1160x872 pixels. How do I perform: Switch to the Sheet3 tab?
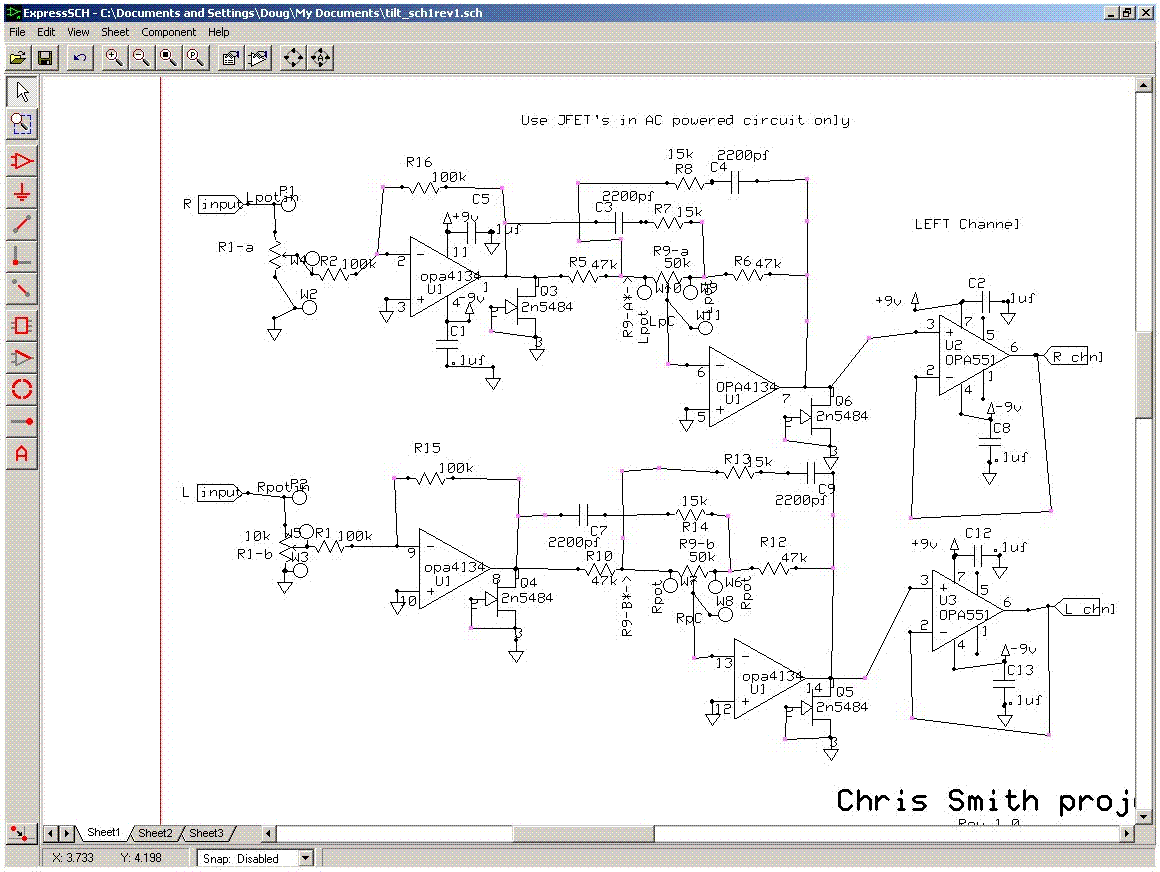coord(206,833)
